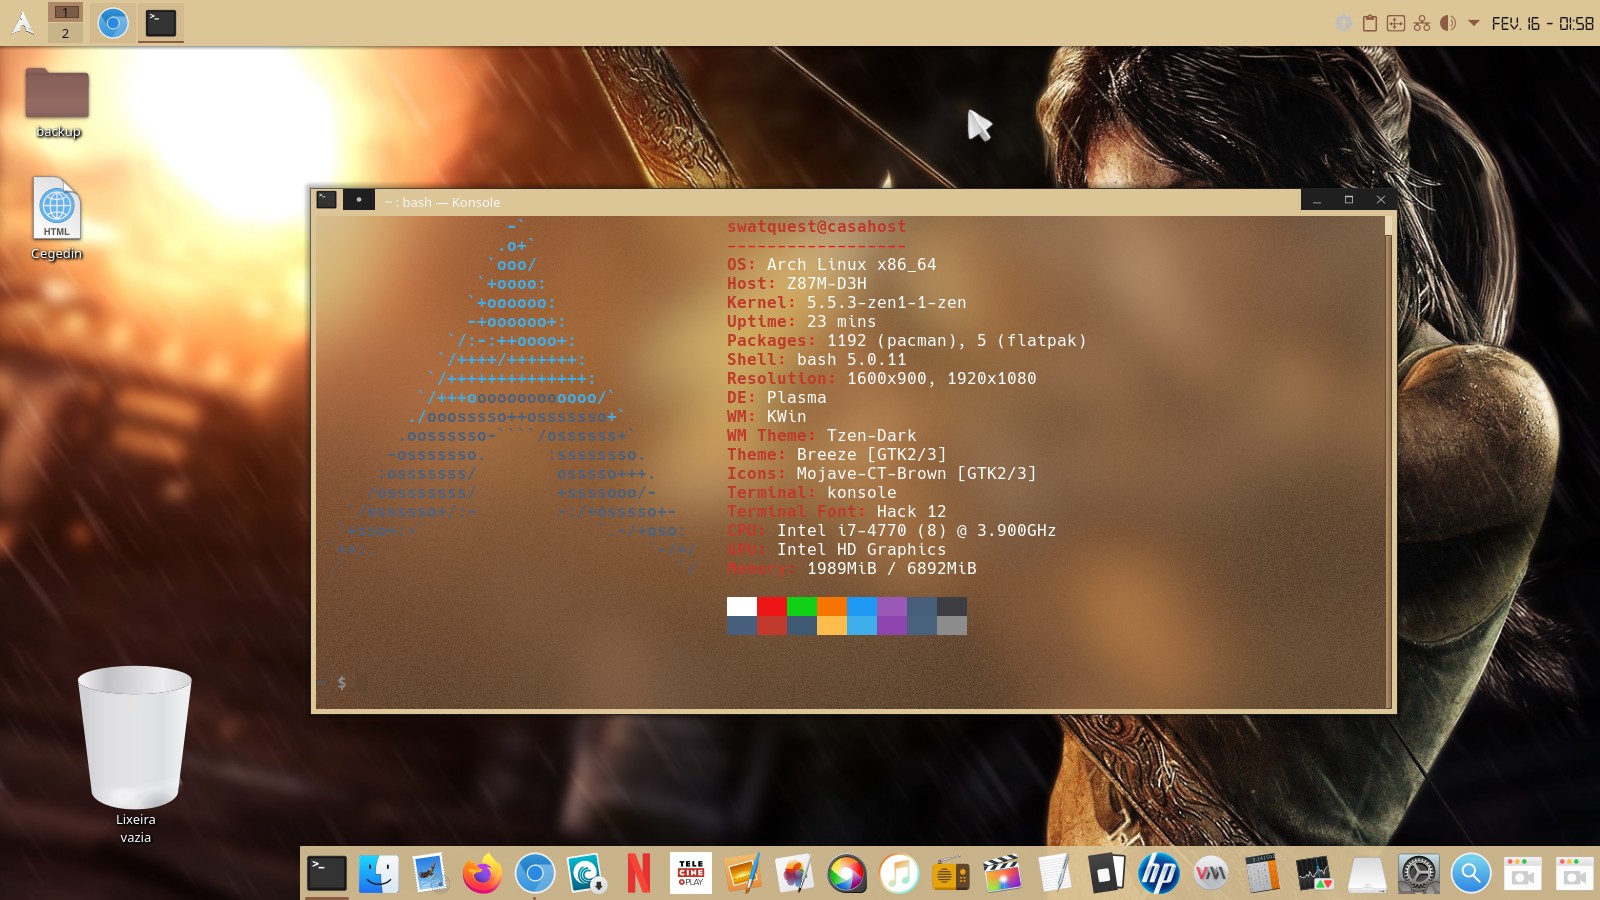This screenshot has width=1600, height=900.
Task: Launch Firefox from the dock
Action: (x=483, y=874)
